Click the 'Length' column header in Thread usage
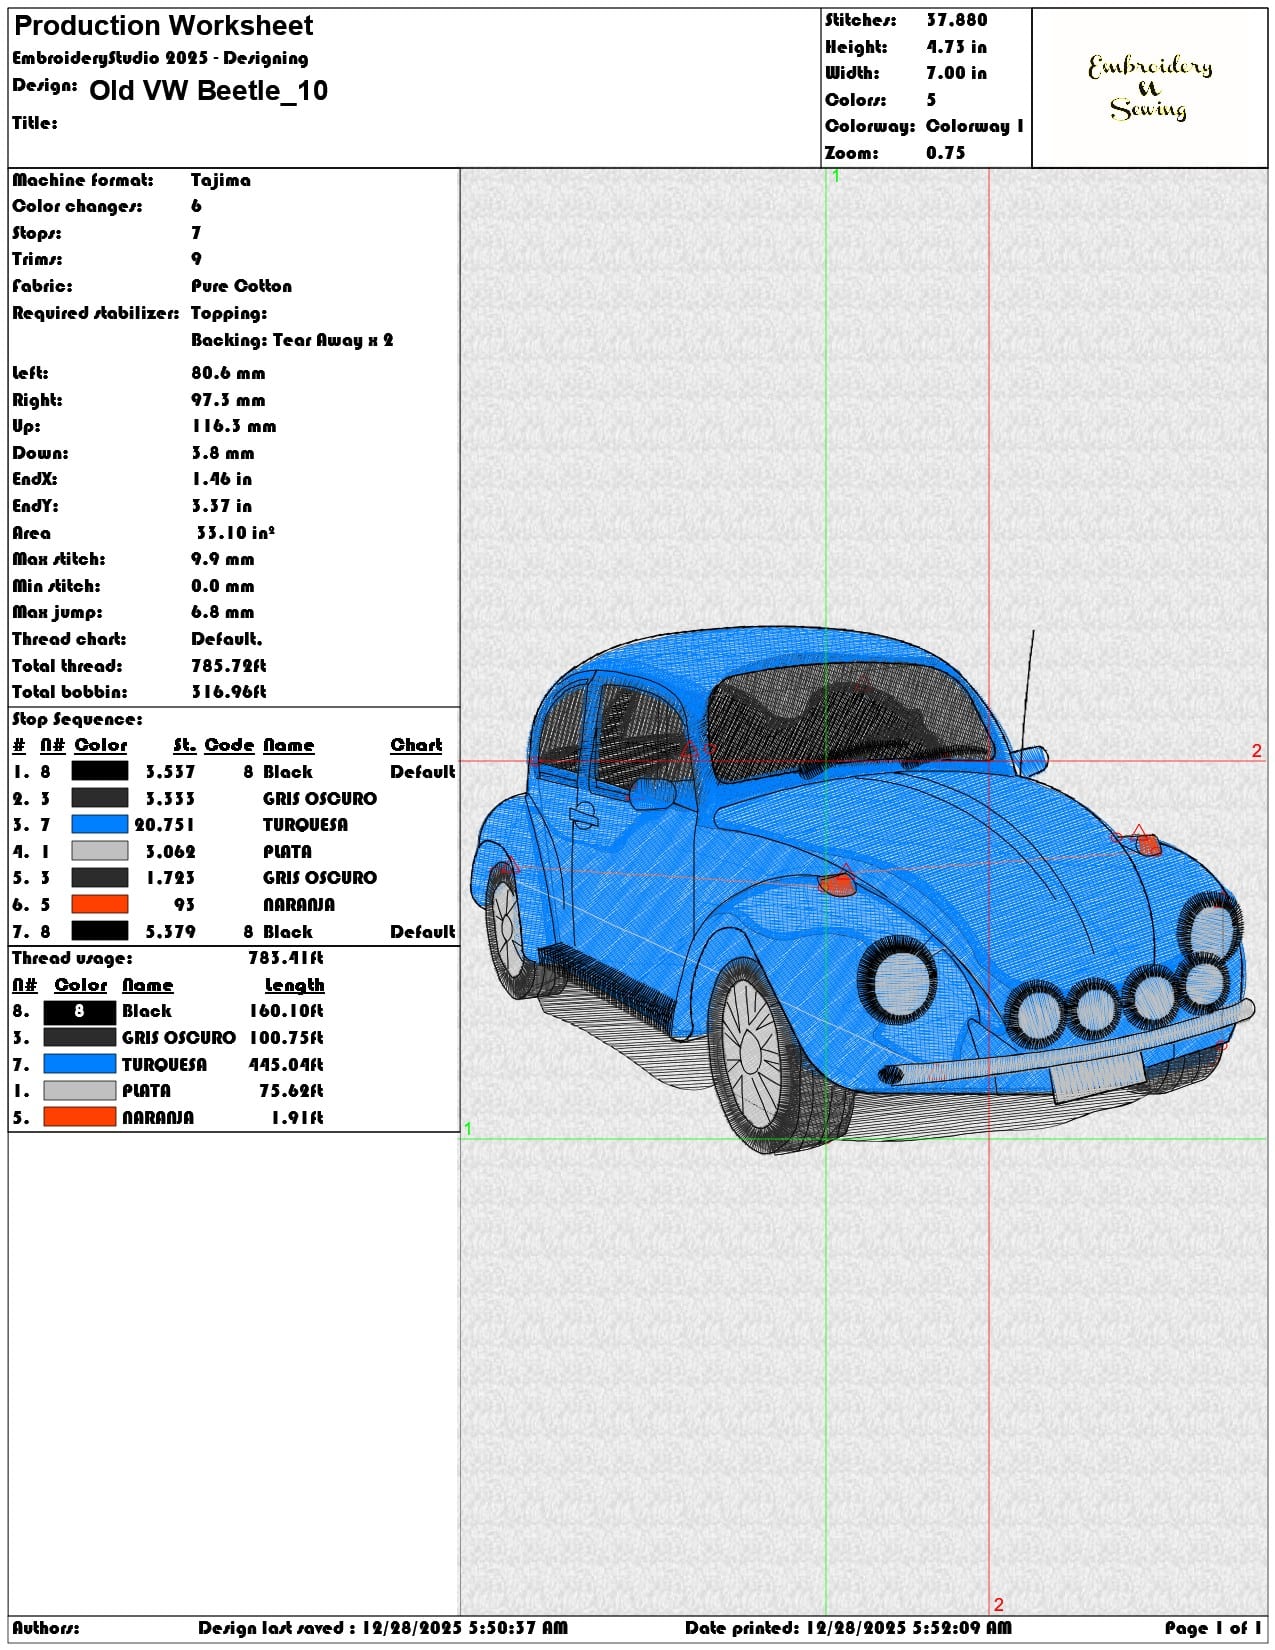The height and width of the screenshot is (1650, 1275). click(295, 985)
